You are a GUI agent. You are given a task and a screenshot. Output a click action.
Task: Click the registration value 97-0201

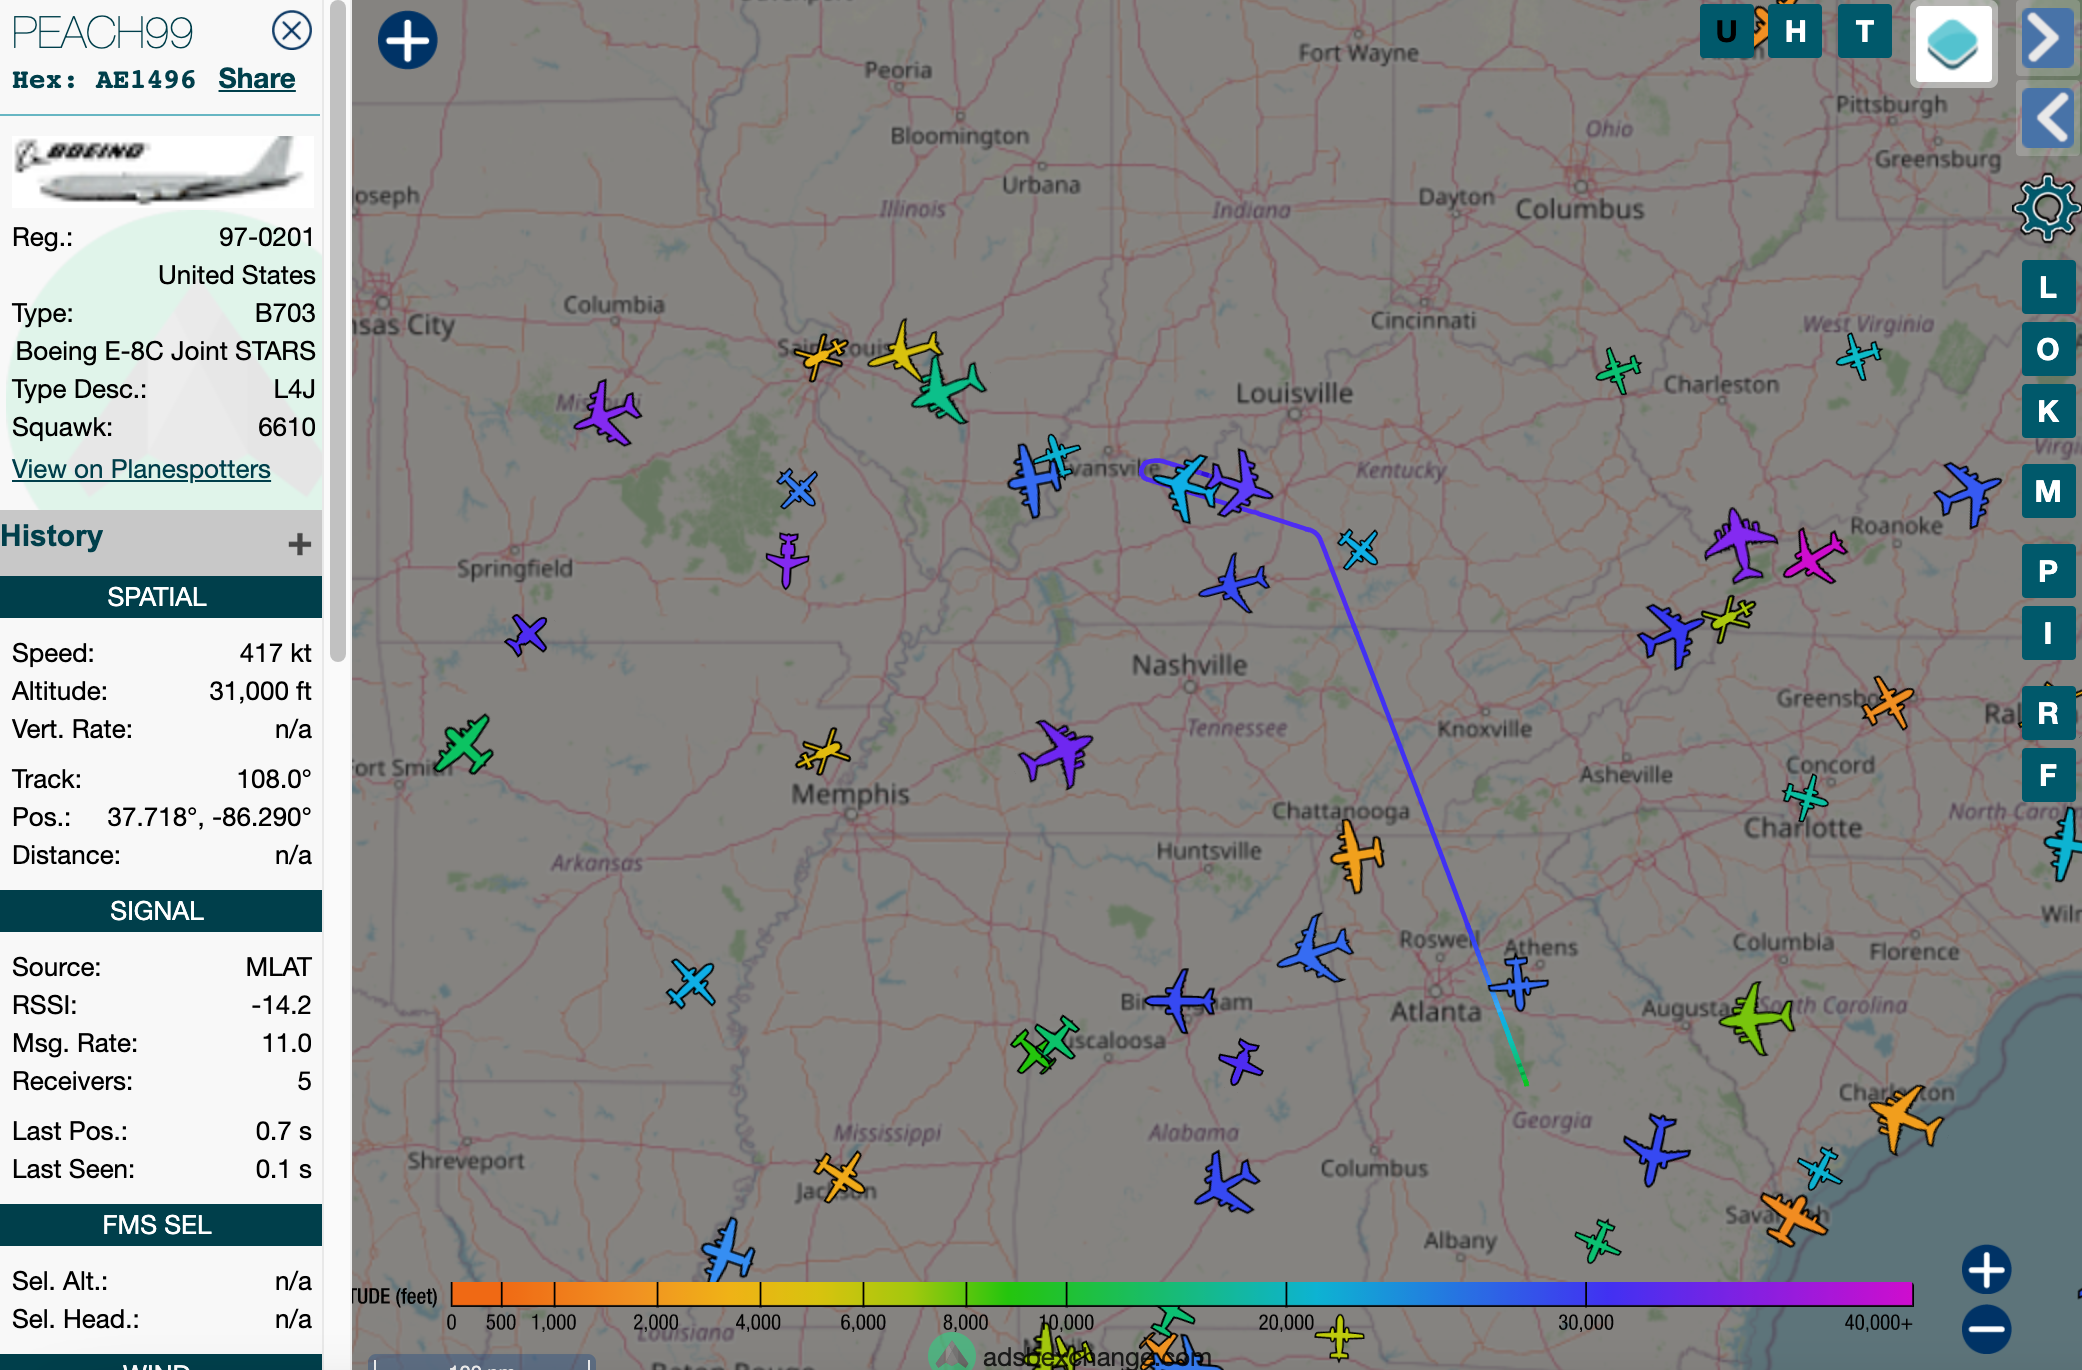pos(267,237)
